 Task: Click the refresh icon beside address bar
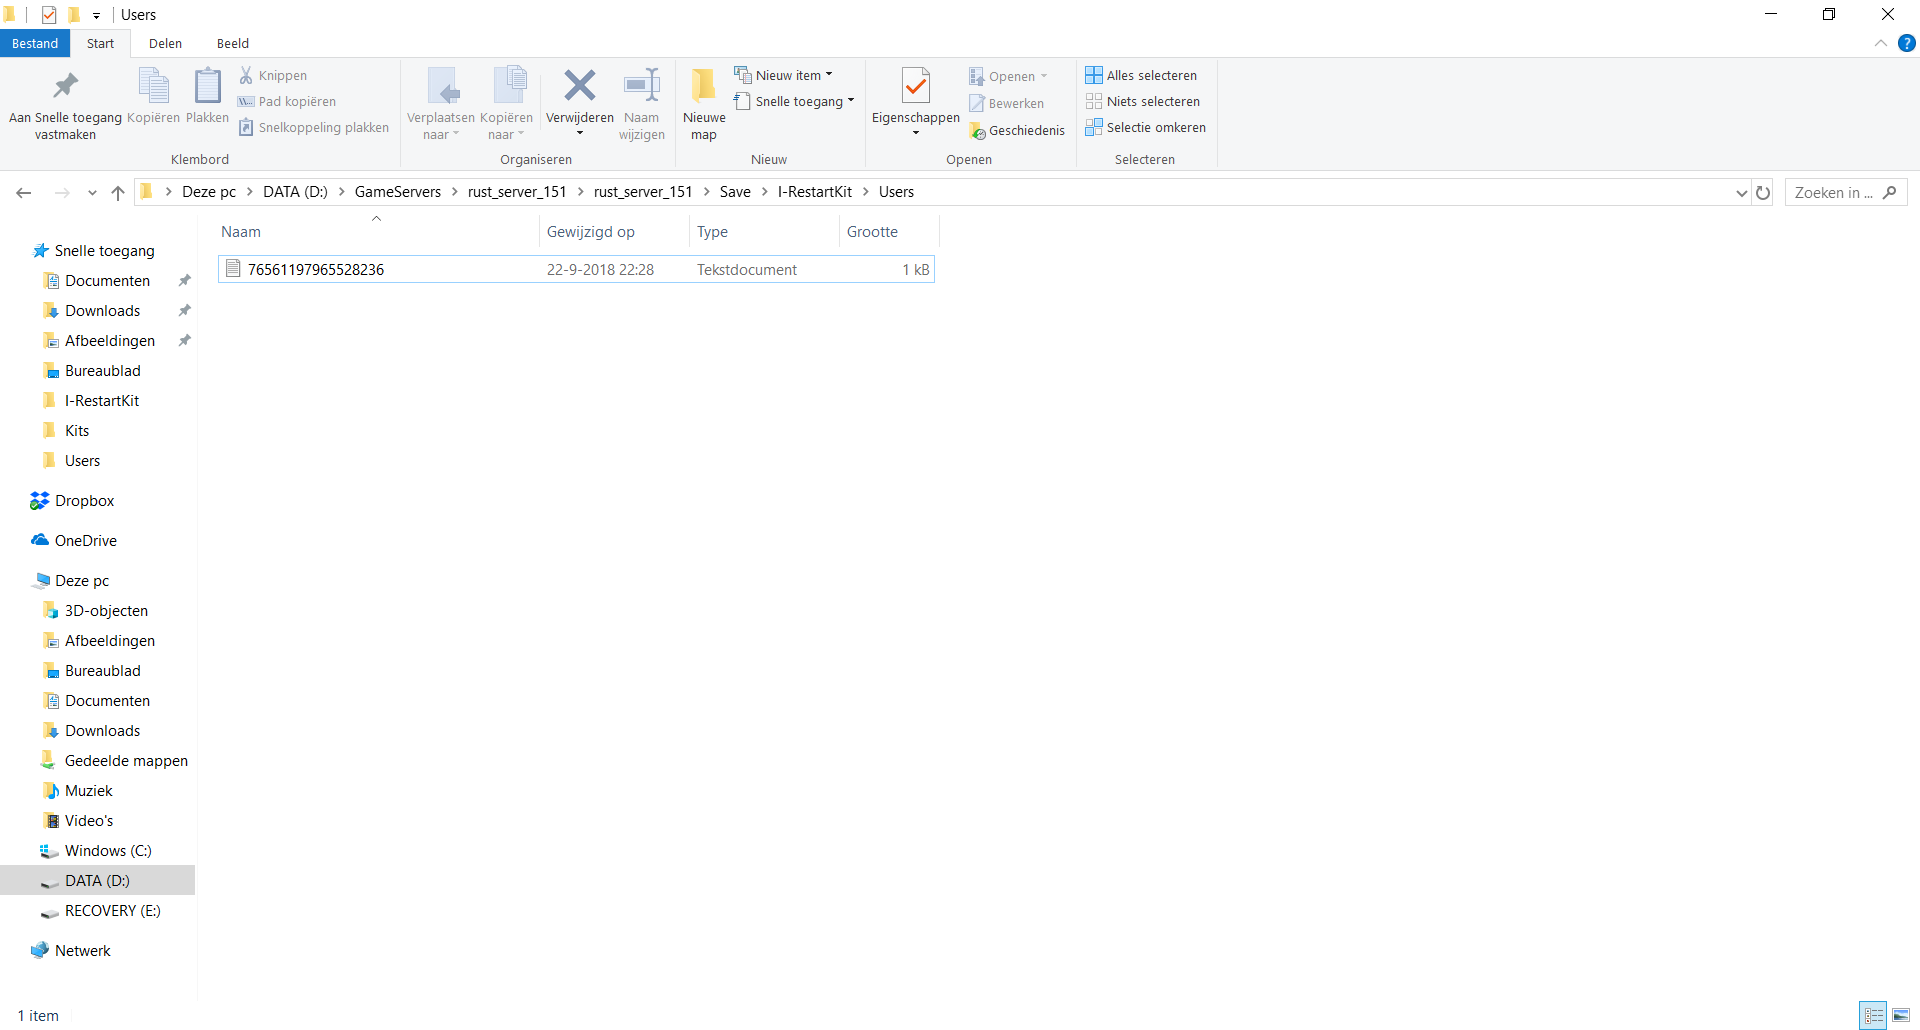pyautogui.click(x=1763, y=193)
